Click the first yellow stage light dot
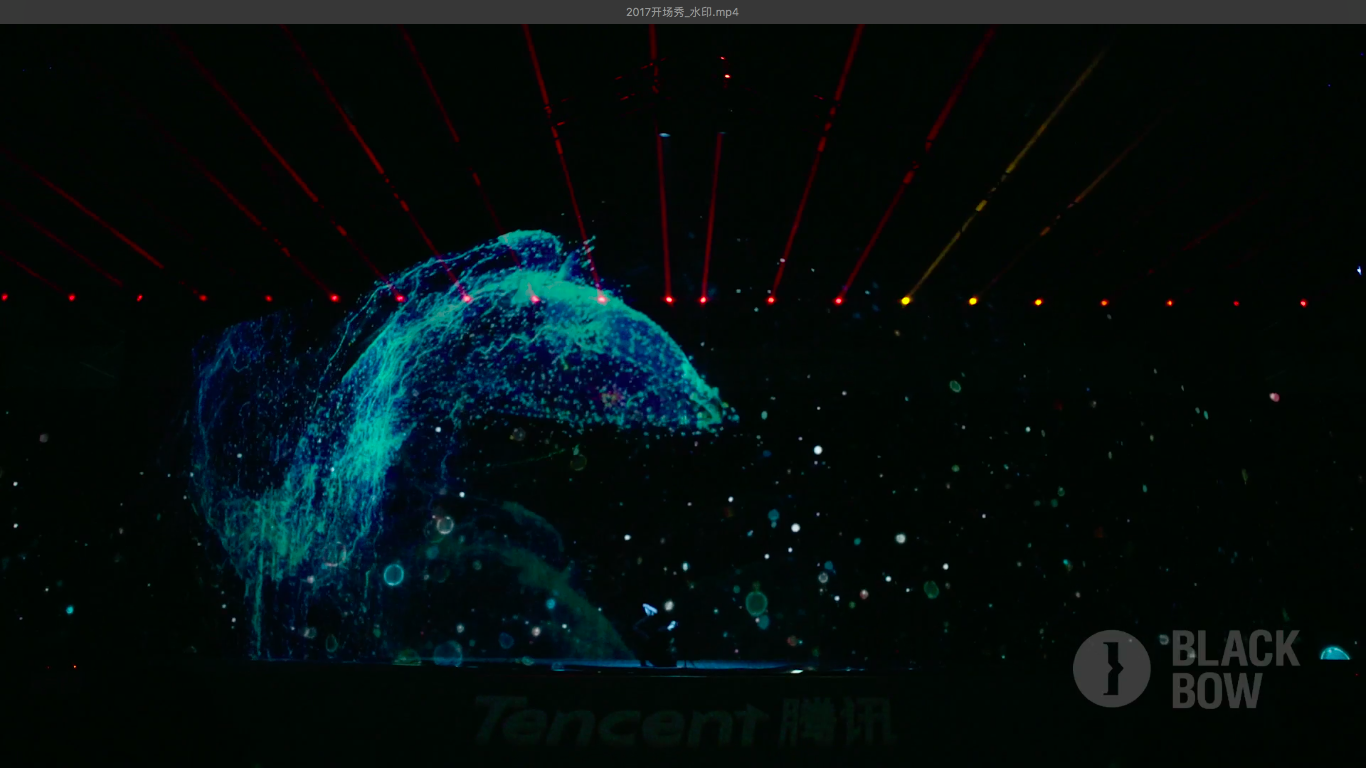This screenshot has height=768, width=1366. (906, 300)
